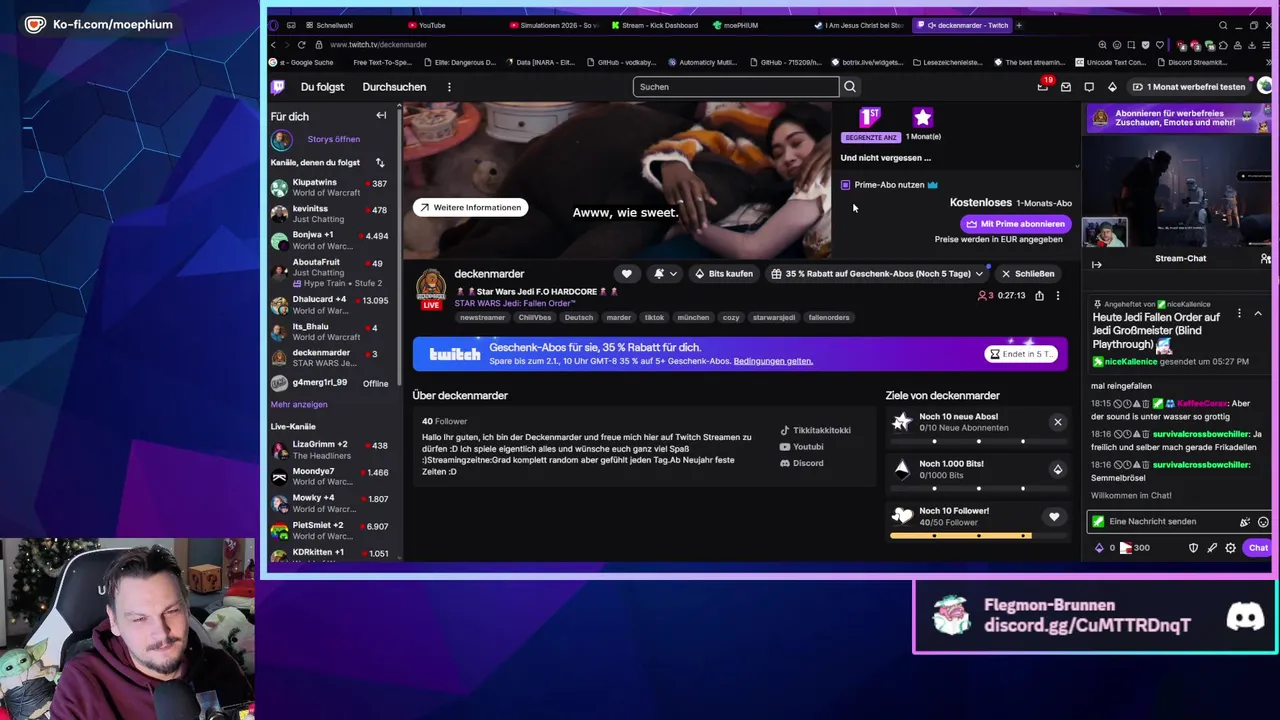Open the STAR WARS Jedi: Fallen Order category link
This screenshot has height=720, width=1280.
click(515, 303)
